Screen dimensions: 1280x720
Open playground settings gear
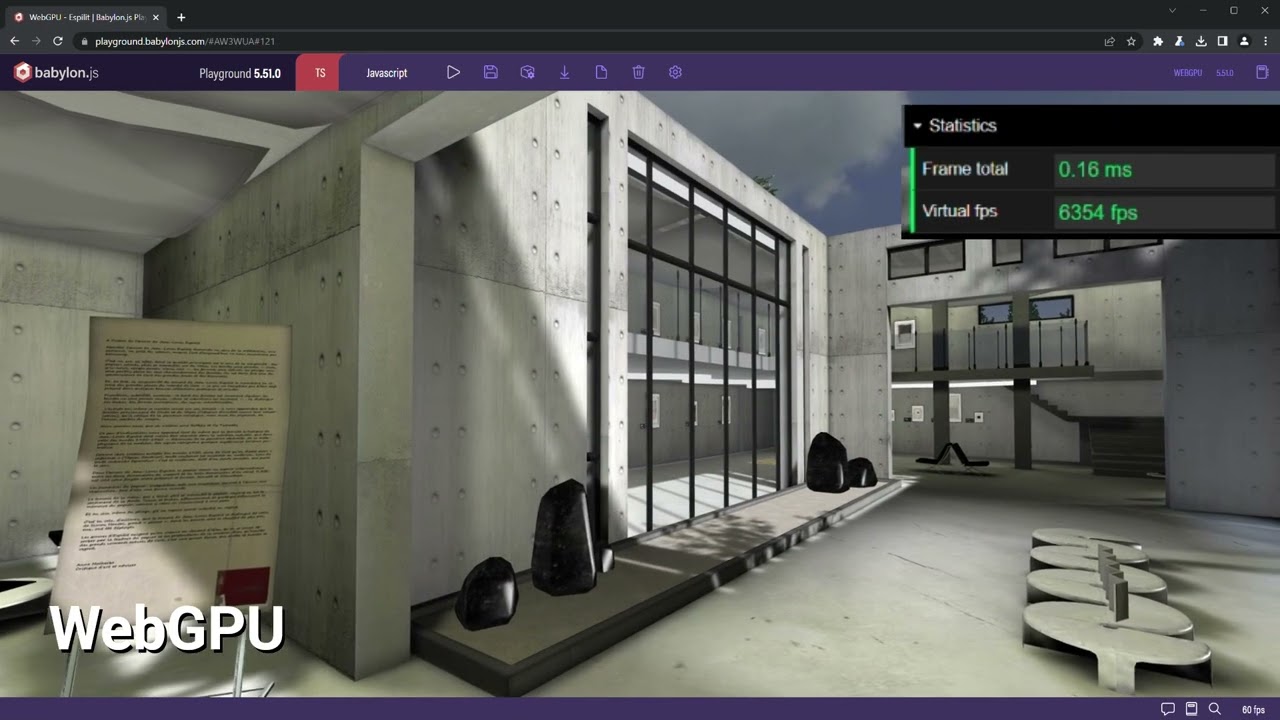[x=675, y=73]
